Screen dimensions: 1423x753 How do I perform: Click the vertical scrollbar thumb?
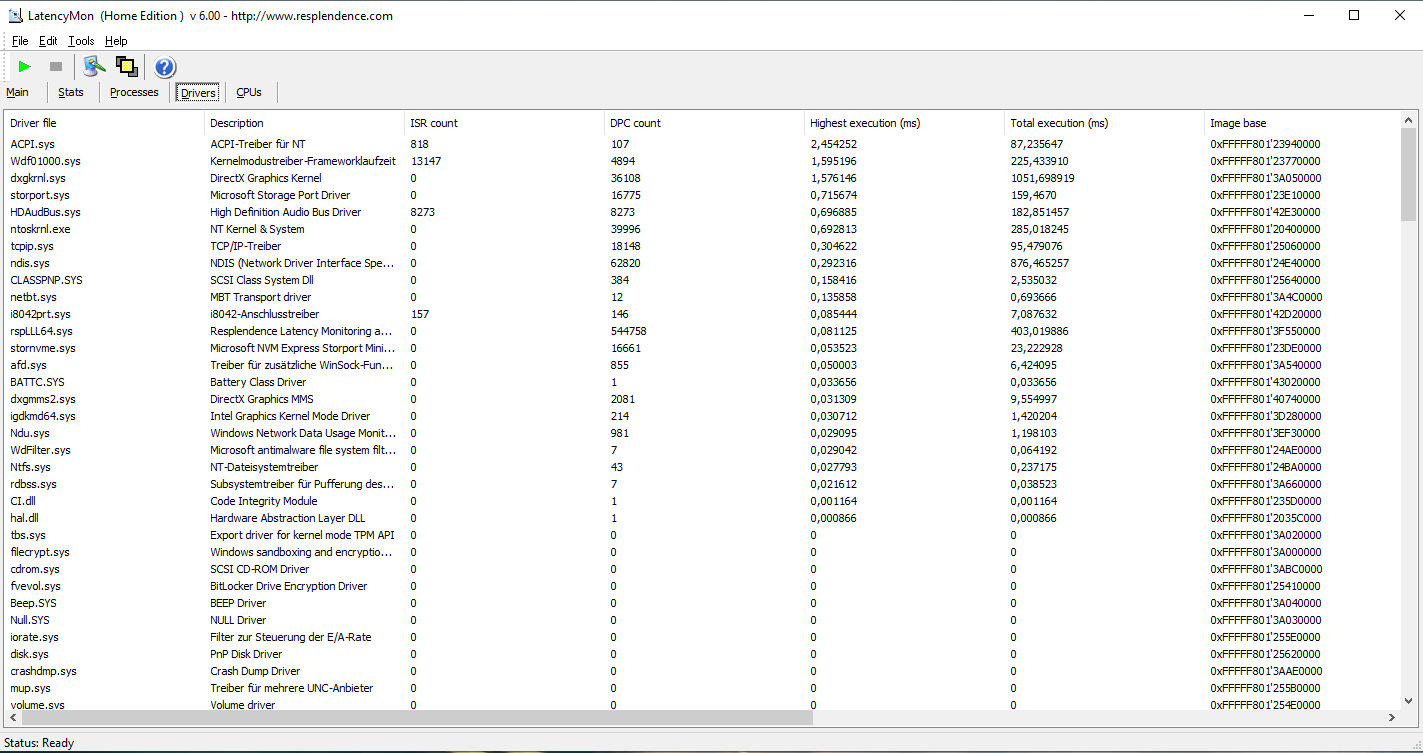1408,175
